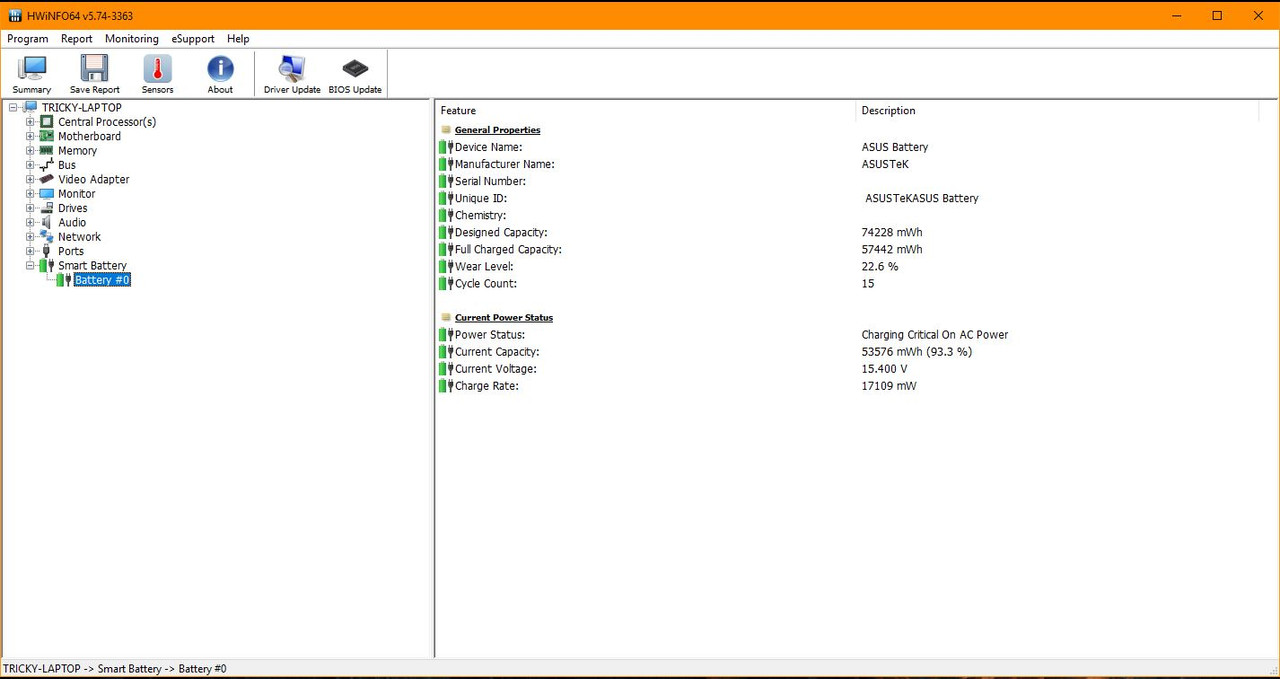Expand the Monitor node
This screenshot has height=679, width=1280.
point(30,194)
